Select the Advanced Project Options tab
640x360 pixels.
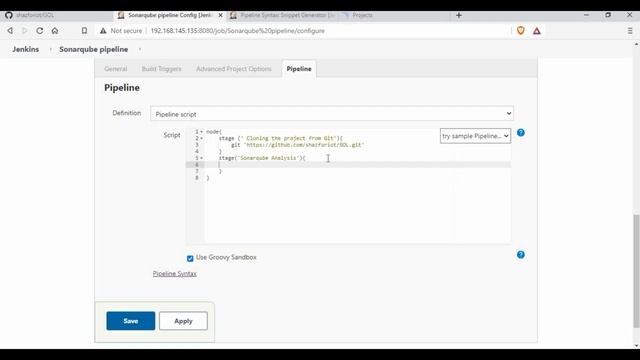(233, 69)
